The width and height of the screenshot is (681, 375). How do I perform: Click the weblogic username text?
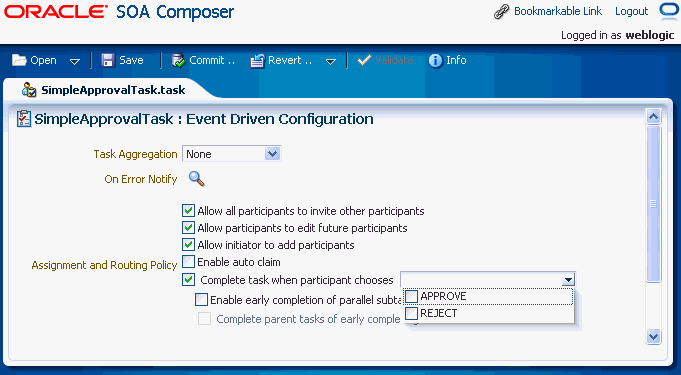point(650,35)
